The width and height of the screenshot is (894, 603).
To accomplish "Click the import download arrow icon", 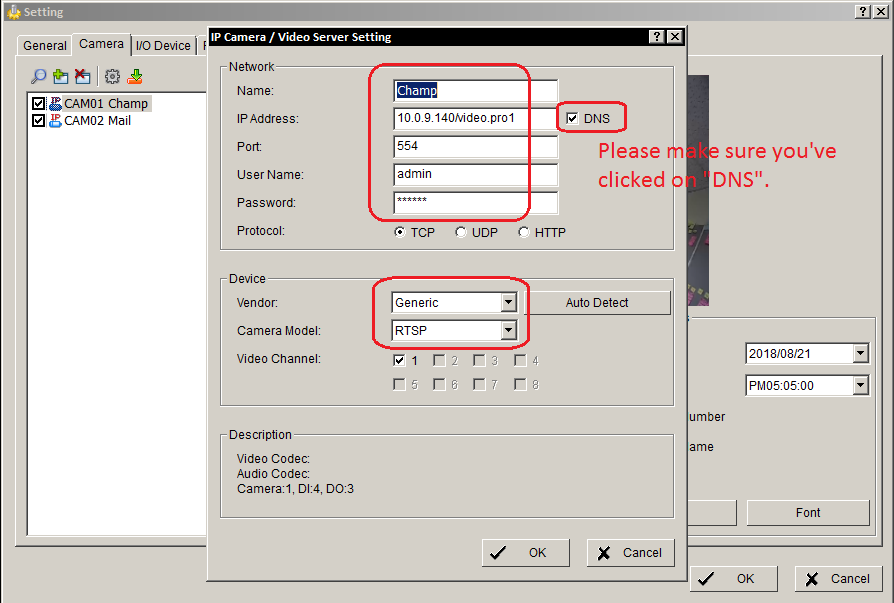I will 135,76.
